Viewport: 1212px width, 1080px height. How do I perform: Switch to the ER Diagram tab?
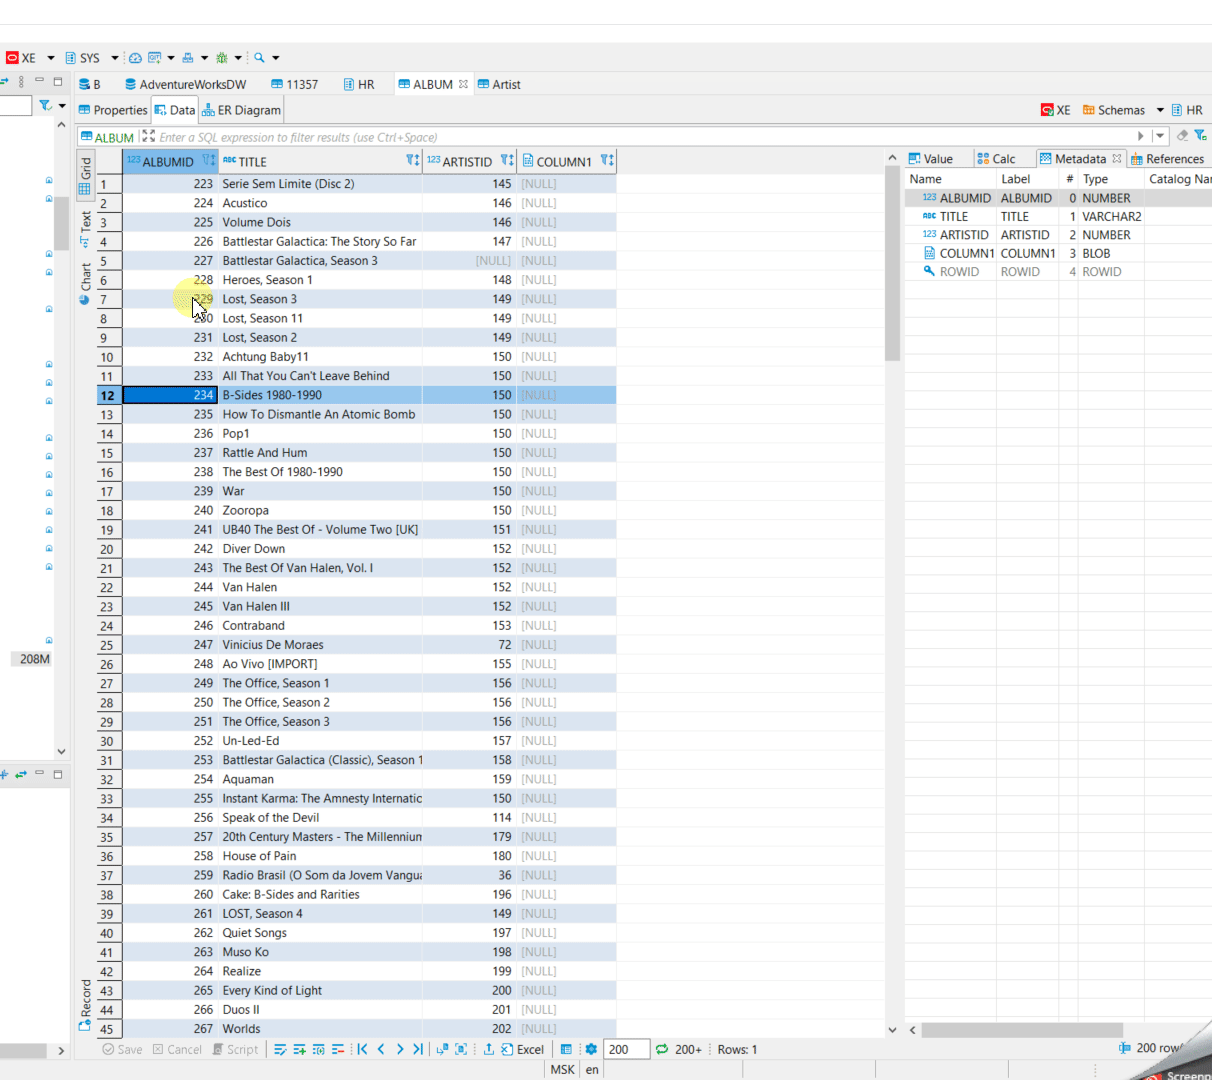(x=241, y=110)
